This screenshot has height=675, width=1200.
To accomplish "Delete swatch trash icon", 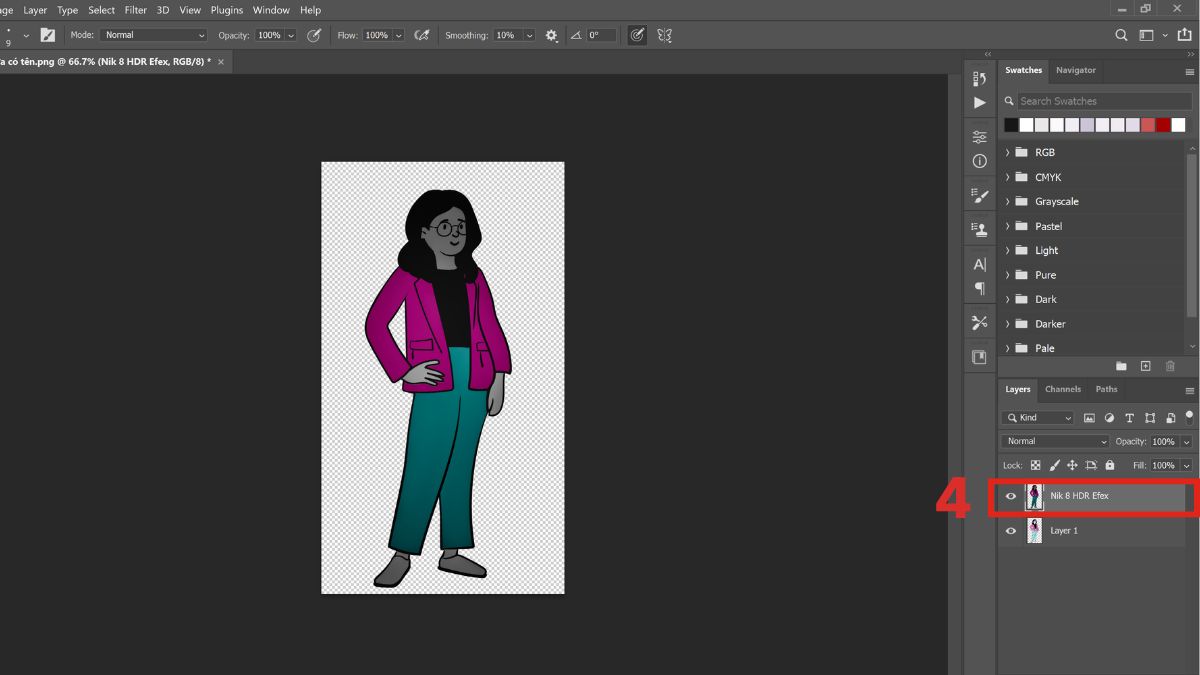I will [x=1170, y=367].
